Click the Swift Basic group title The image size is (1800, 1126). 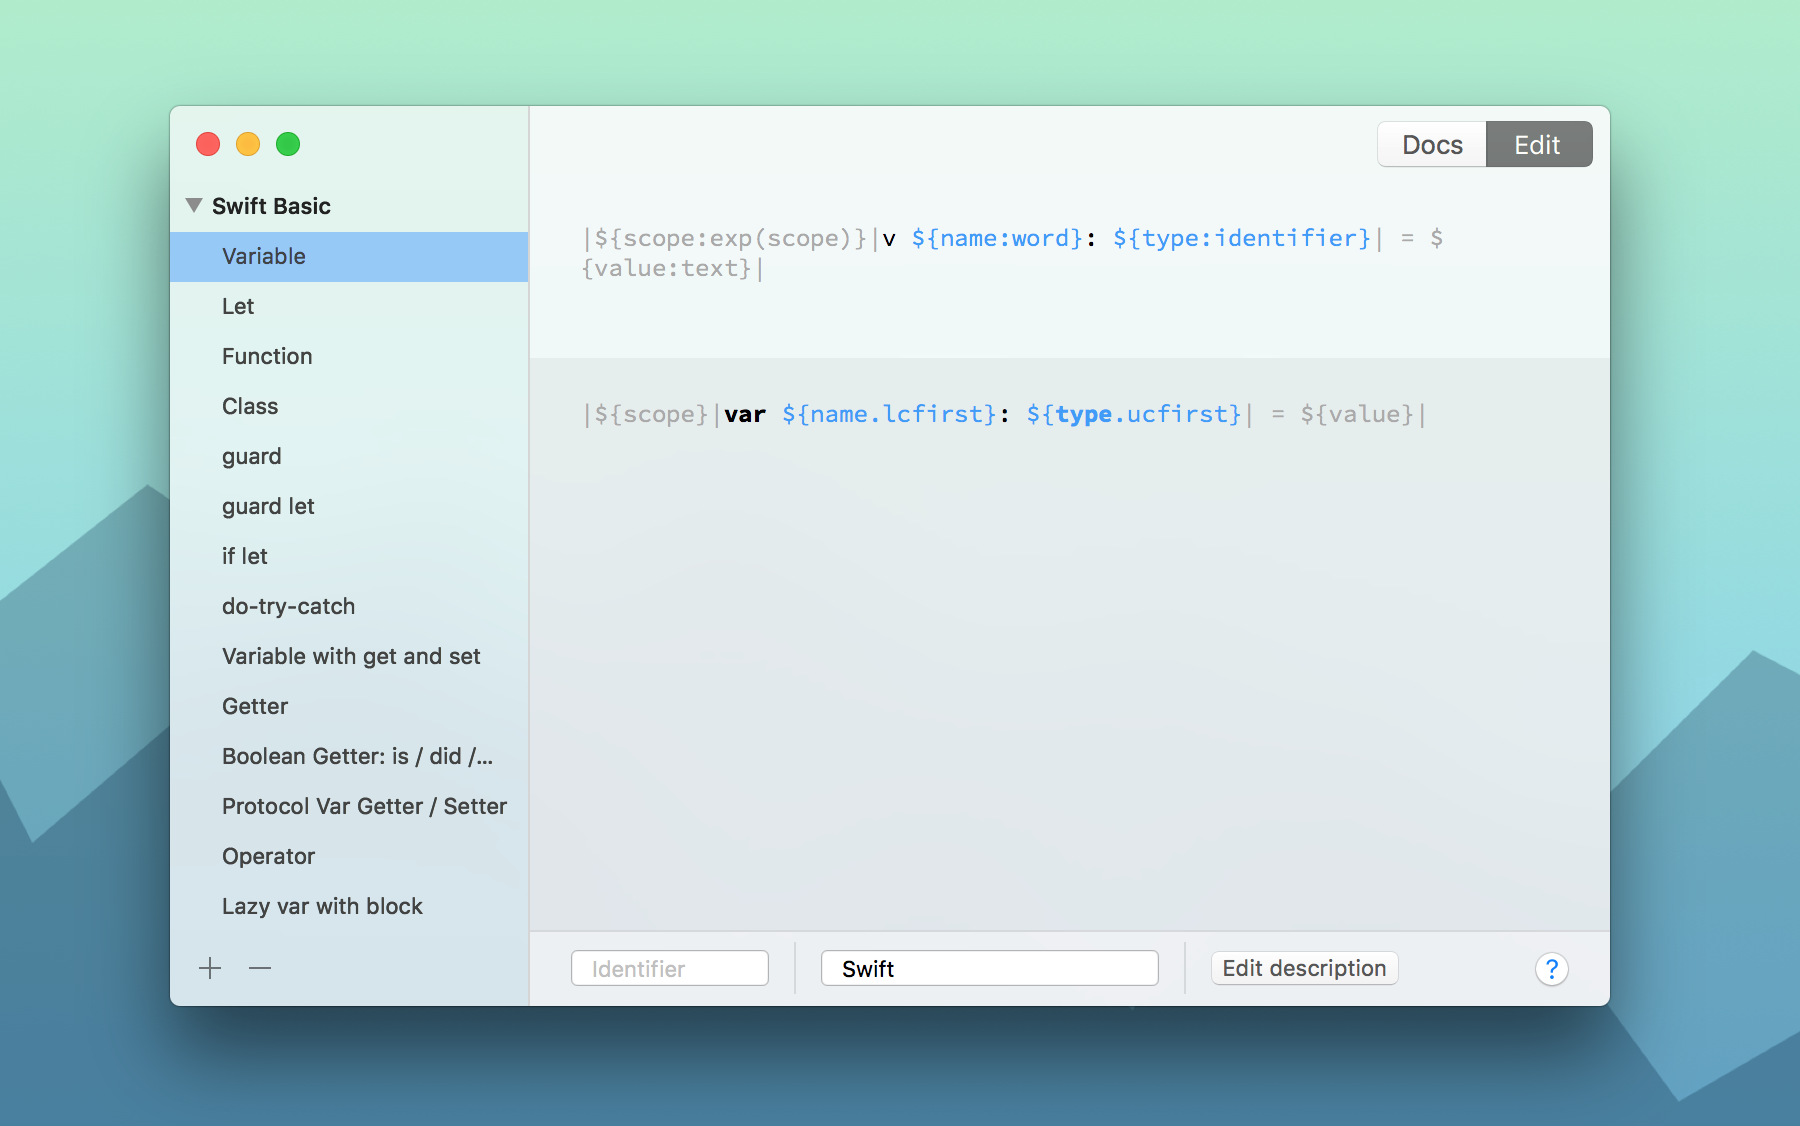pos(271,206)
